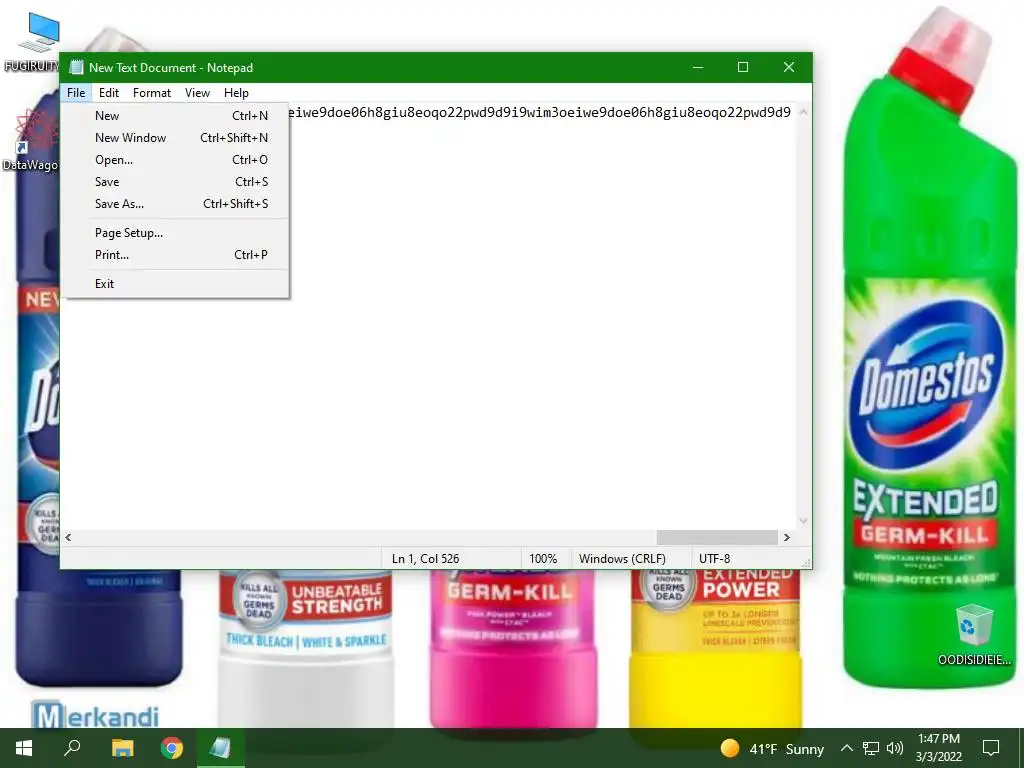Click the vertical scrollbar down arrow
The height and width of the screenshot is (768, 1024).
click(803, 521)
